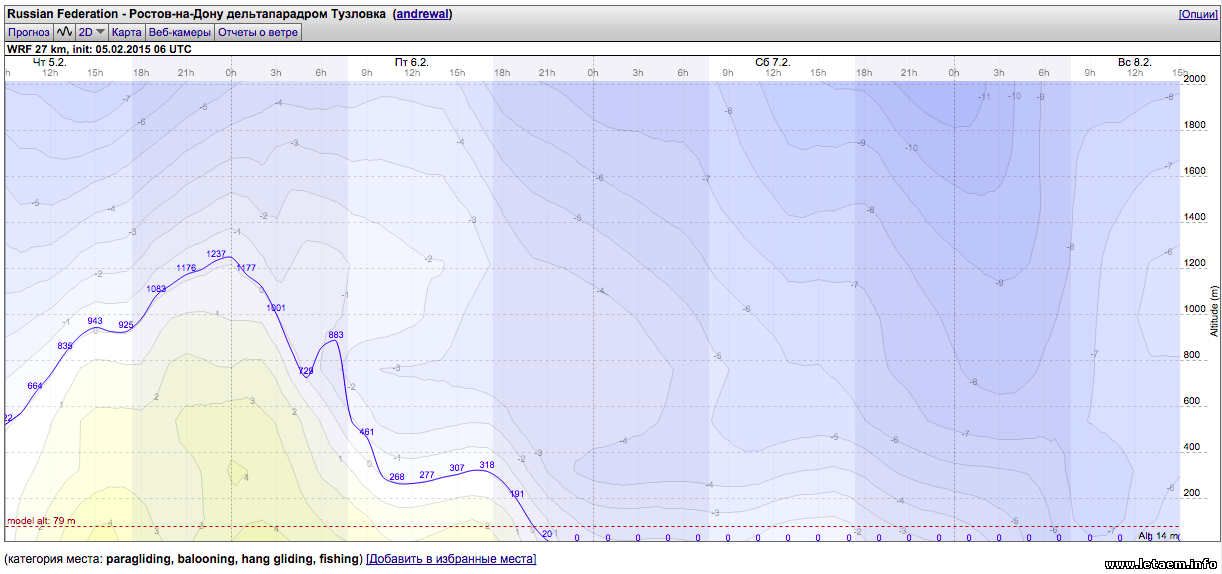Click the Сб 7.2. day label
Screen dimensions: 1222x574
(773, 62)
